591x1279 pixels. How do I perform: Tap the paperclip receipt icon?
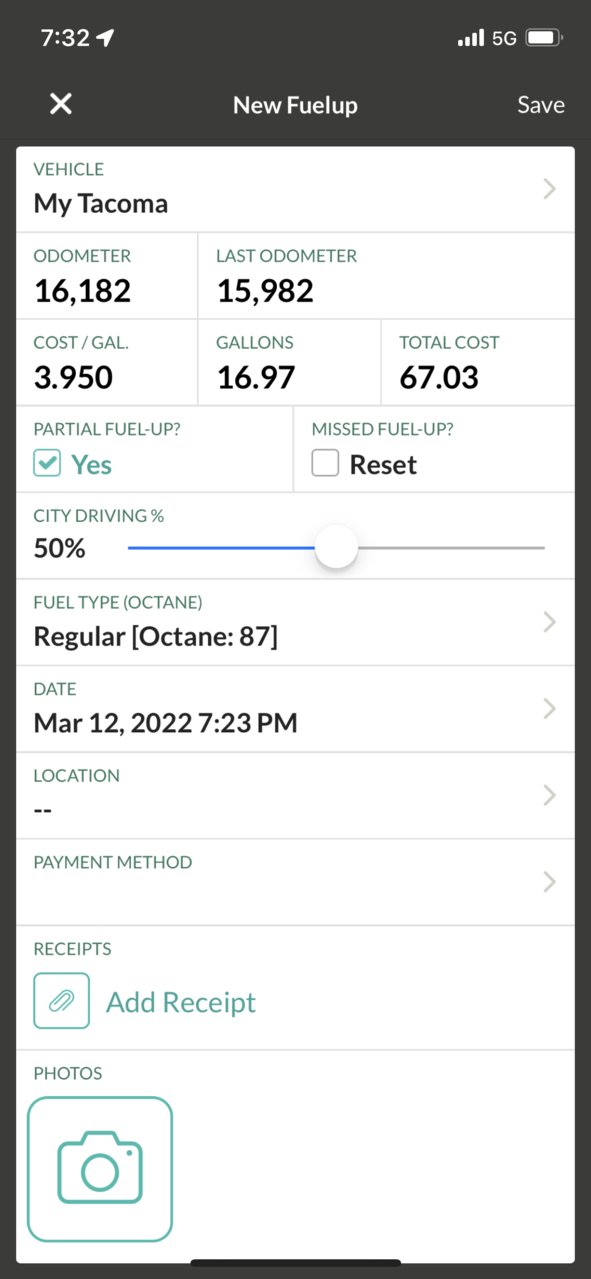point(61,1001)
